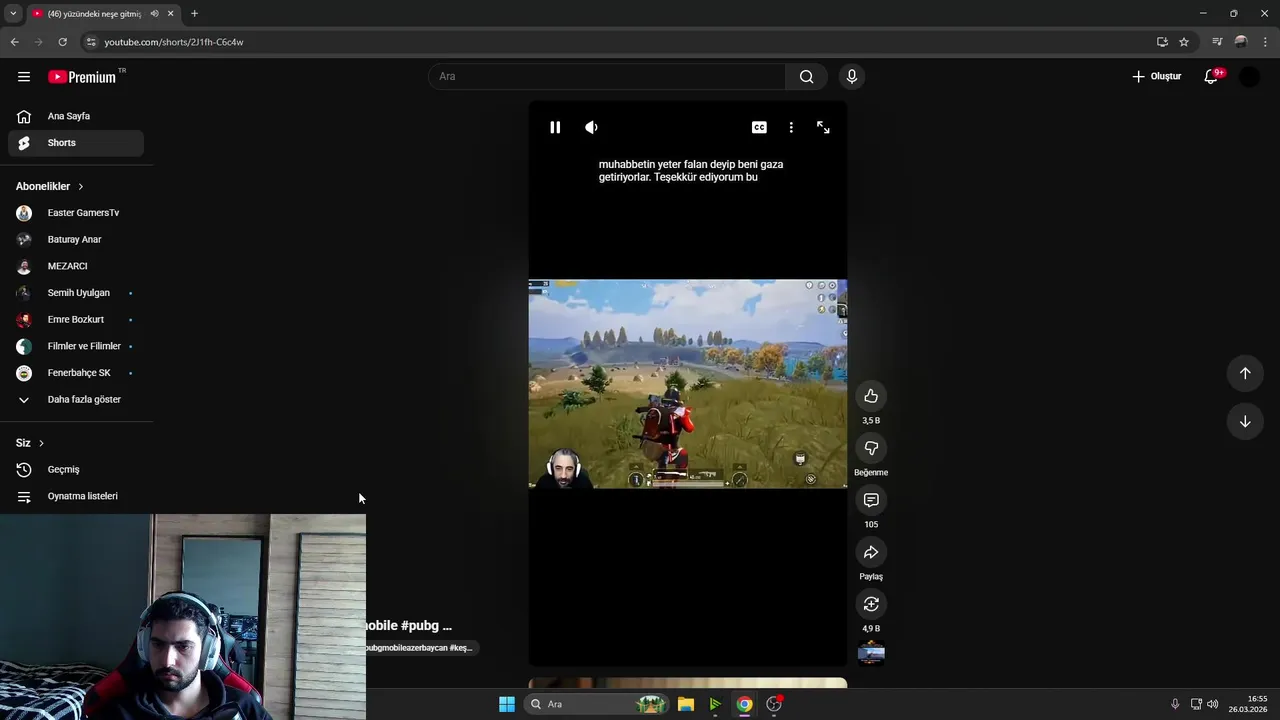Open Google Chrome taskbar icon
Image resolution: width=1280 pixels, height=720 pixels.
(x=744, y=704)
